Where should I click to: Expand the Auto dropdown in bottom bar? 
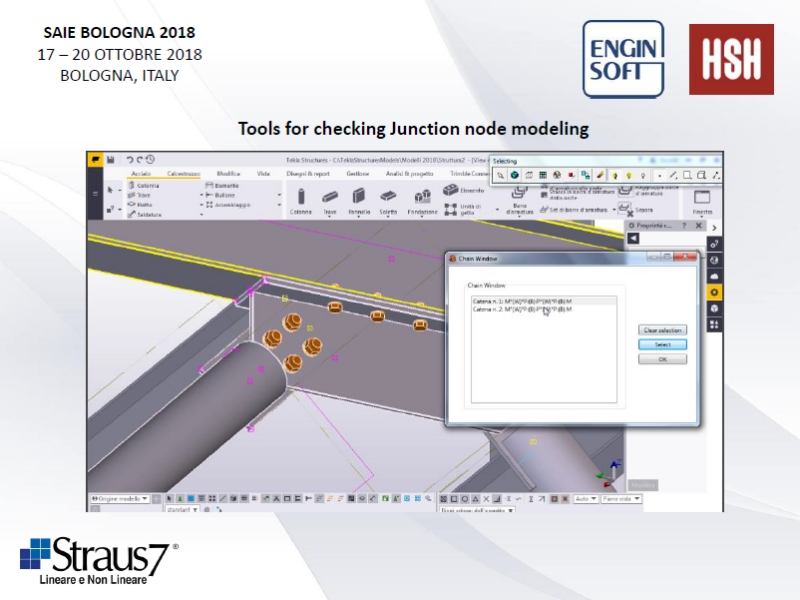point(585,498)
